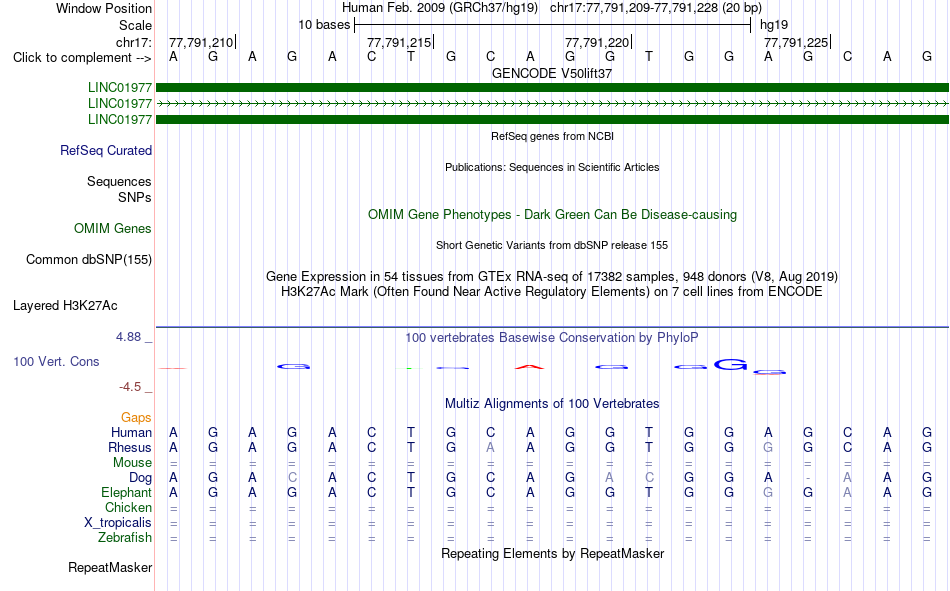The height and width of the screenshot is (591, 950).
Task: Open 'Publications: Sequences in Scientific Articles' track title
Action: click(x=552, y=167)
